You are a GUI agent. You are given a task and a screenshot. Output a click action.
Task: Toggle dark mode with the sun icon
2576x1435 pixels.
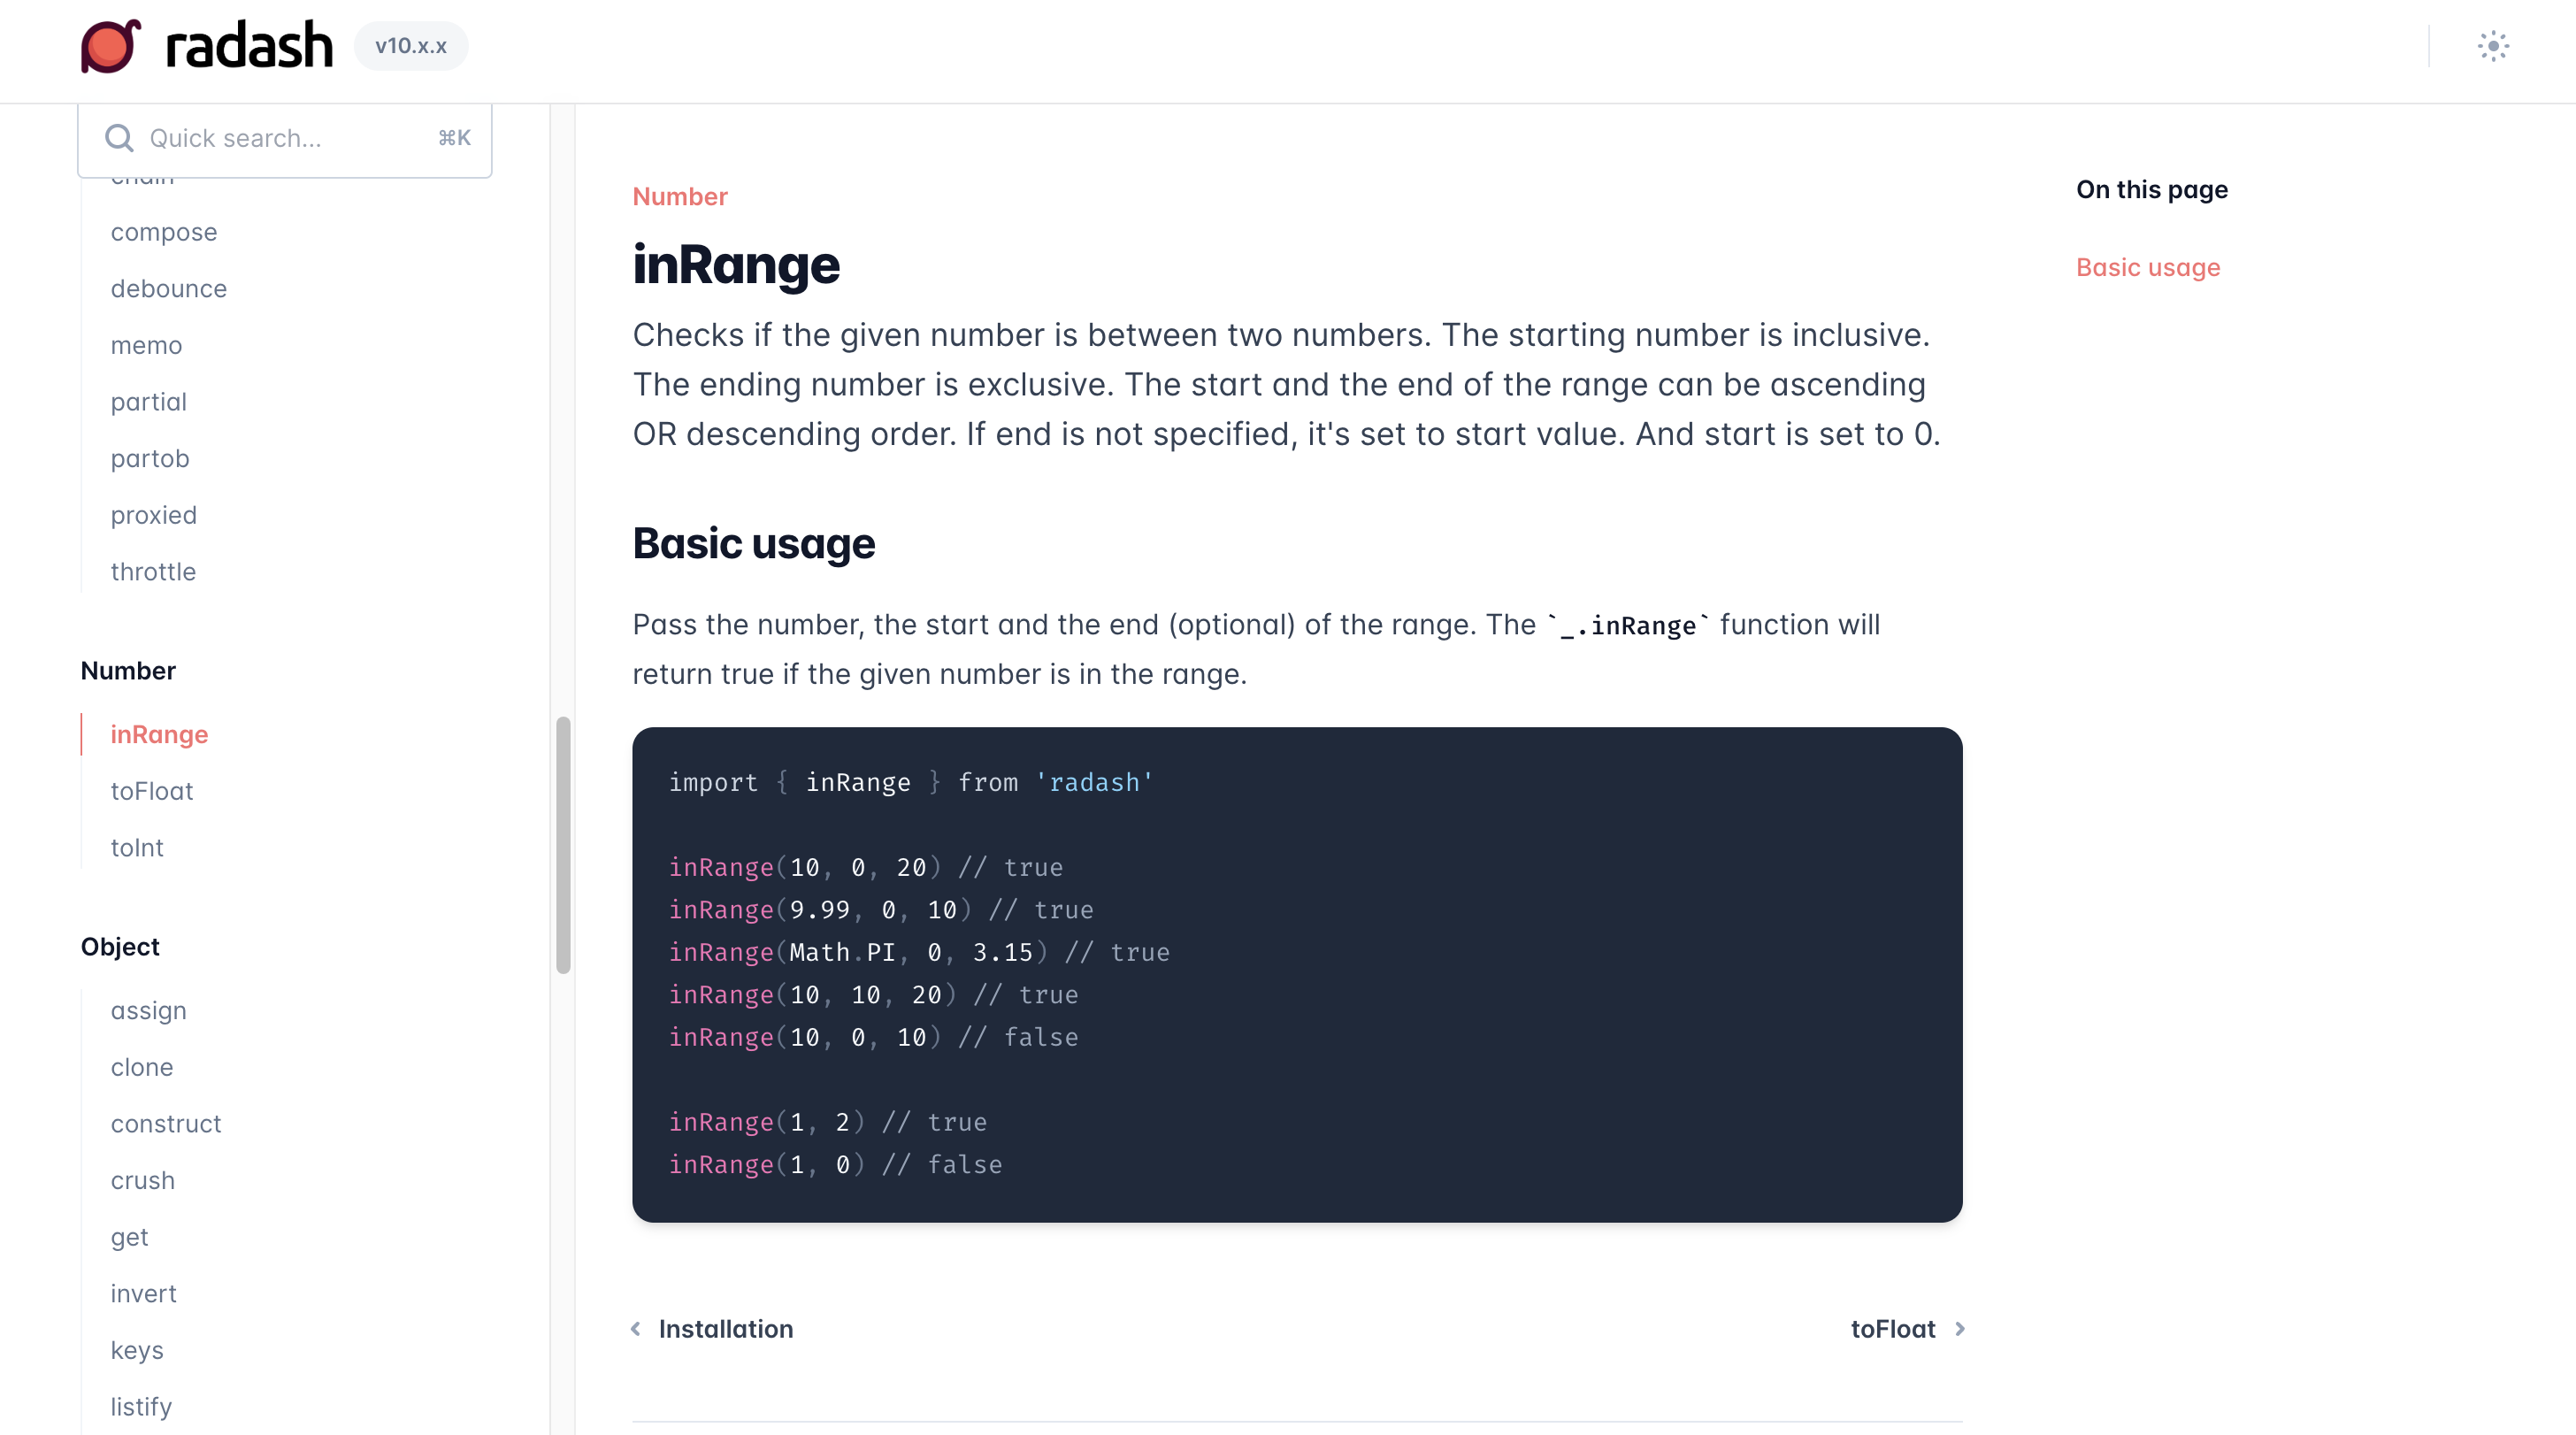point(2493,46)
